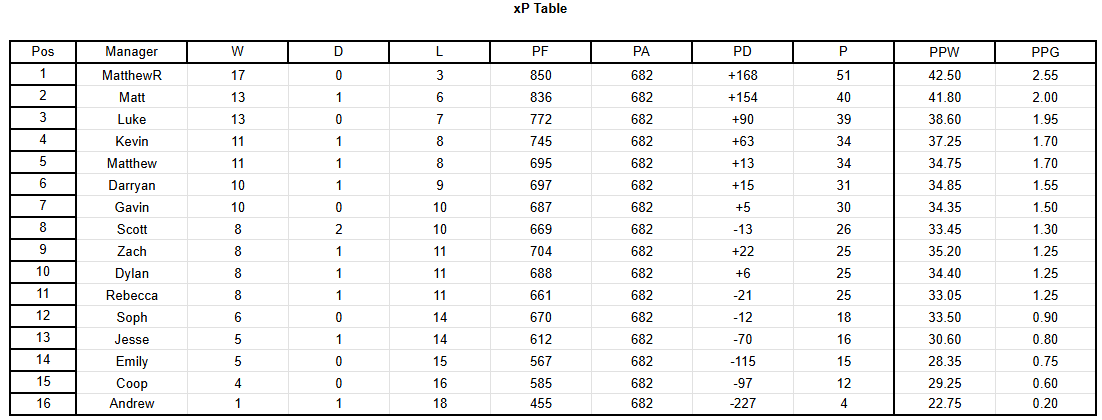Select Matt's points total of 40
1102x420 pixels.
(843, 97)
